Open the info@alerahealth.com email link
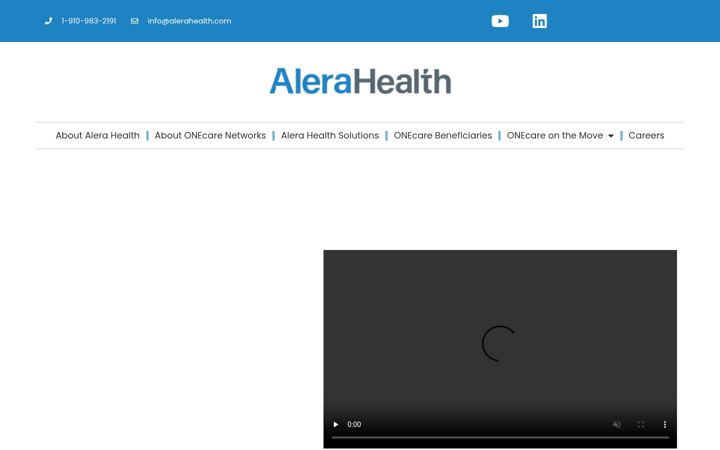The image size is (720, 450). (x=189, y=21)
